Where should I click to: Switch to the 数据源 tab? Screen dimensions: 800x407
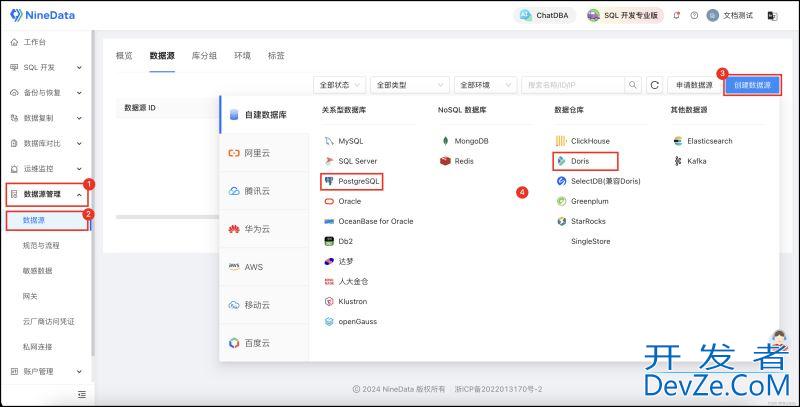click(162, 56)
